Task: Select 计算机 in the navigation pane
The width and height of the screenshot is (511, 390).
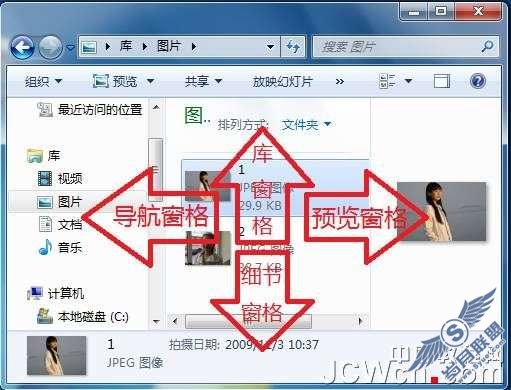Action: pos(66,294)
